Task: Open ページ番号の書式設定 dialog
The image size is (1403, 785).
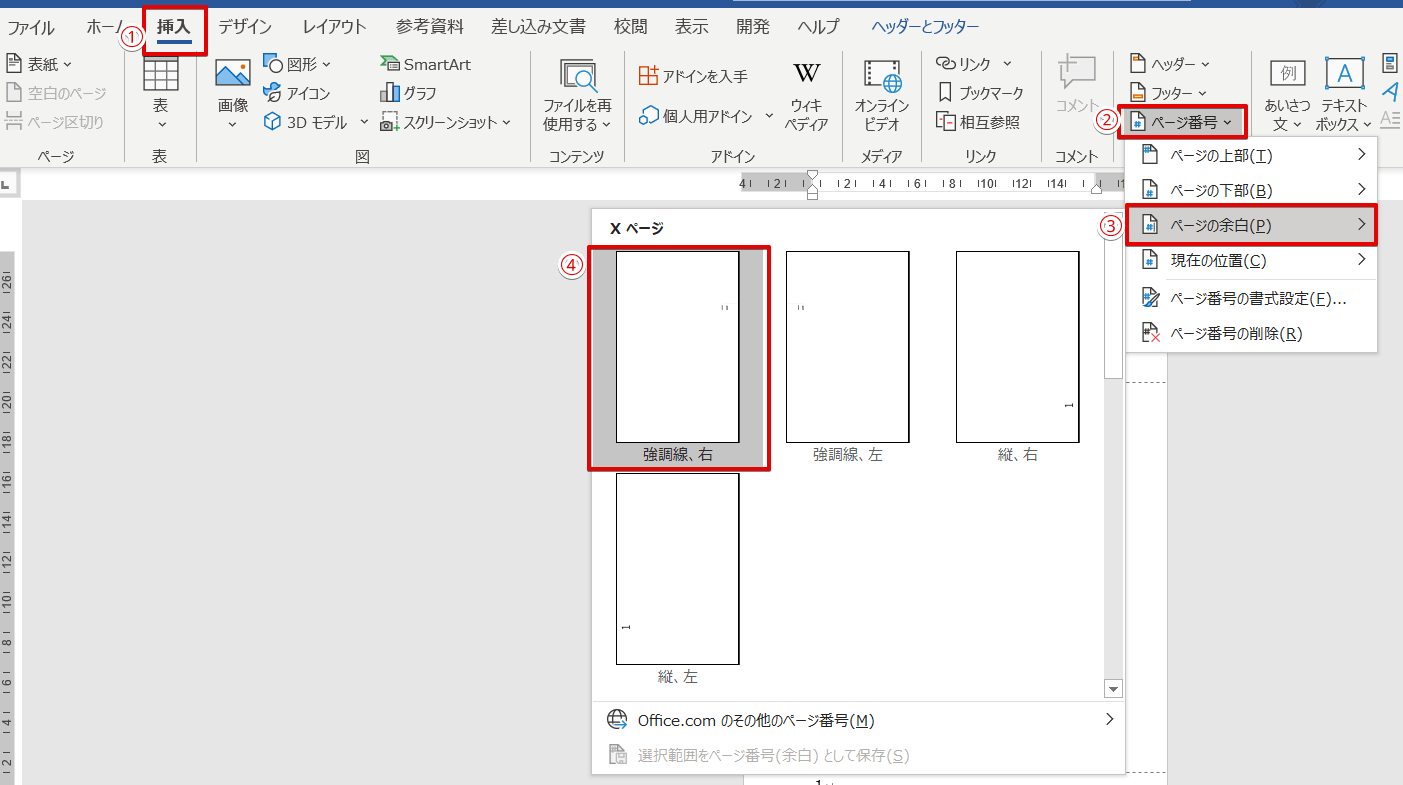Action: click(x=1251, y=298)
